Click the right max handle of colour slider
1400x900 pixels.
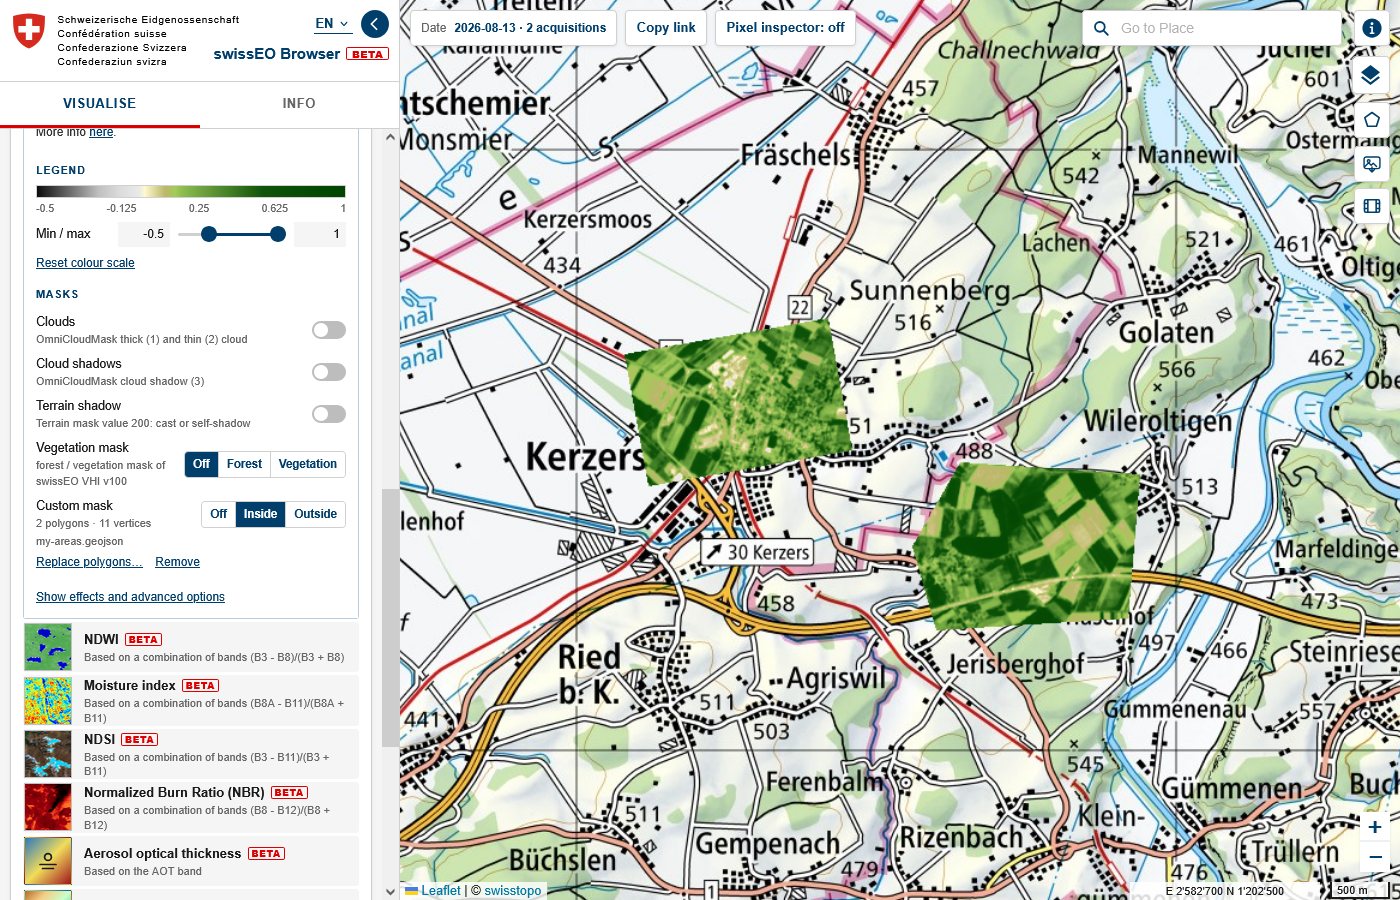click(278, 234)
